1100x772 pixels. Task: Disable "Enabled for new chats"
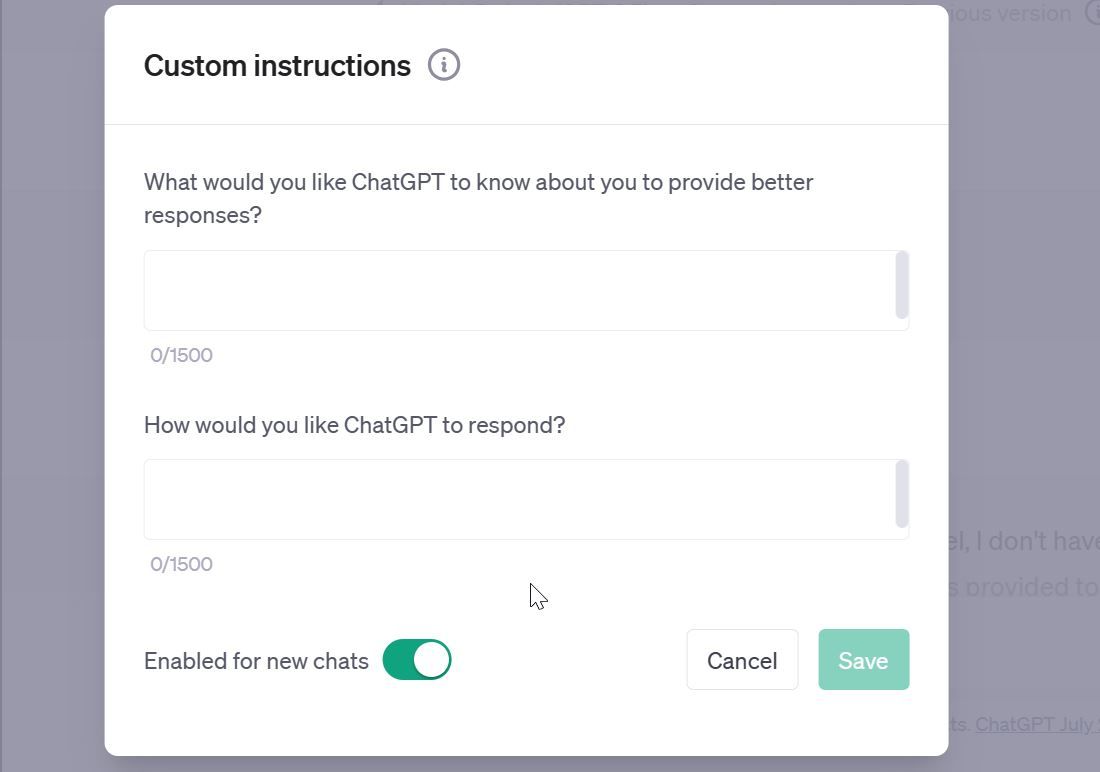click(417, 660)
